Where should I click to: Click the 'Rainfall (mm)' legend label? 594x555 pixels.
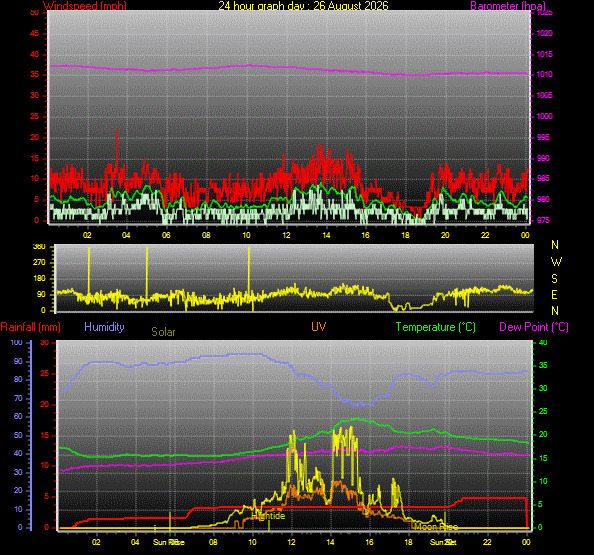click(31, 327)
